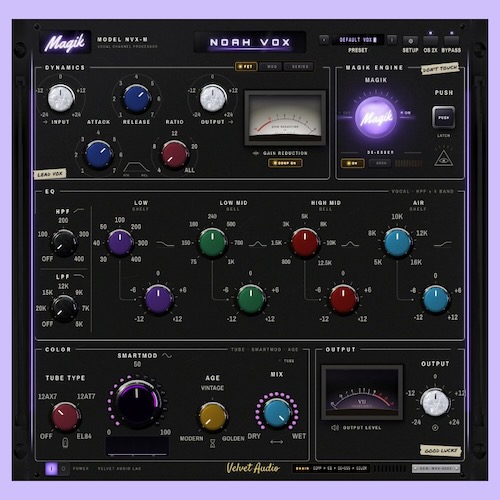Image resolution: width=500 pixels, height=500 pixels.
Task: Open the Setup gear button
Action: pos(410,41)
